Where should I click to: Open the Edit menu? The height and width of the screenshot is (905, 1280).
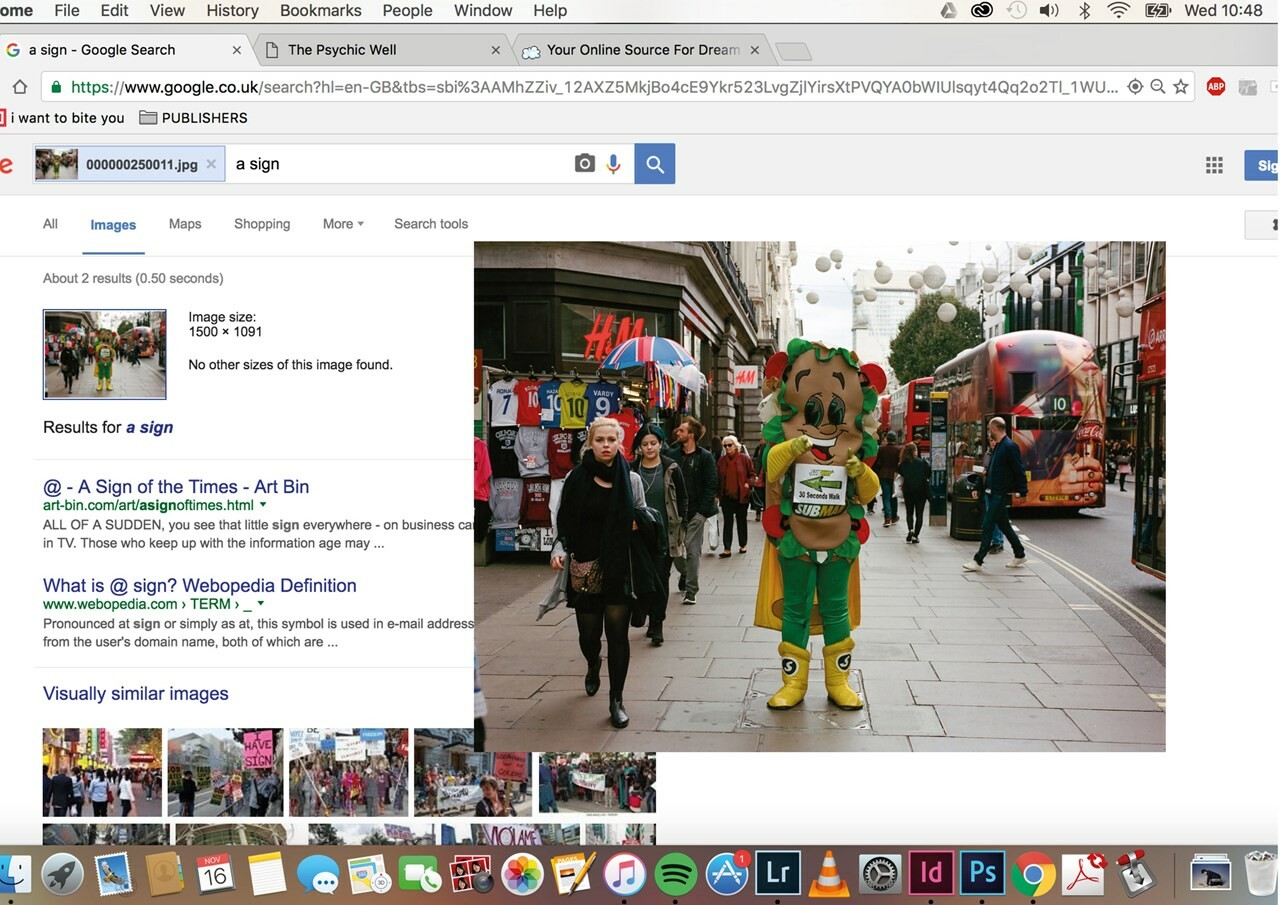[x=114, y=11]
